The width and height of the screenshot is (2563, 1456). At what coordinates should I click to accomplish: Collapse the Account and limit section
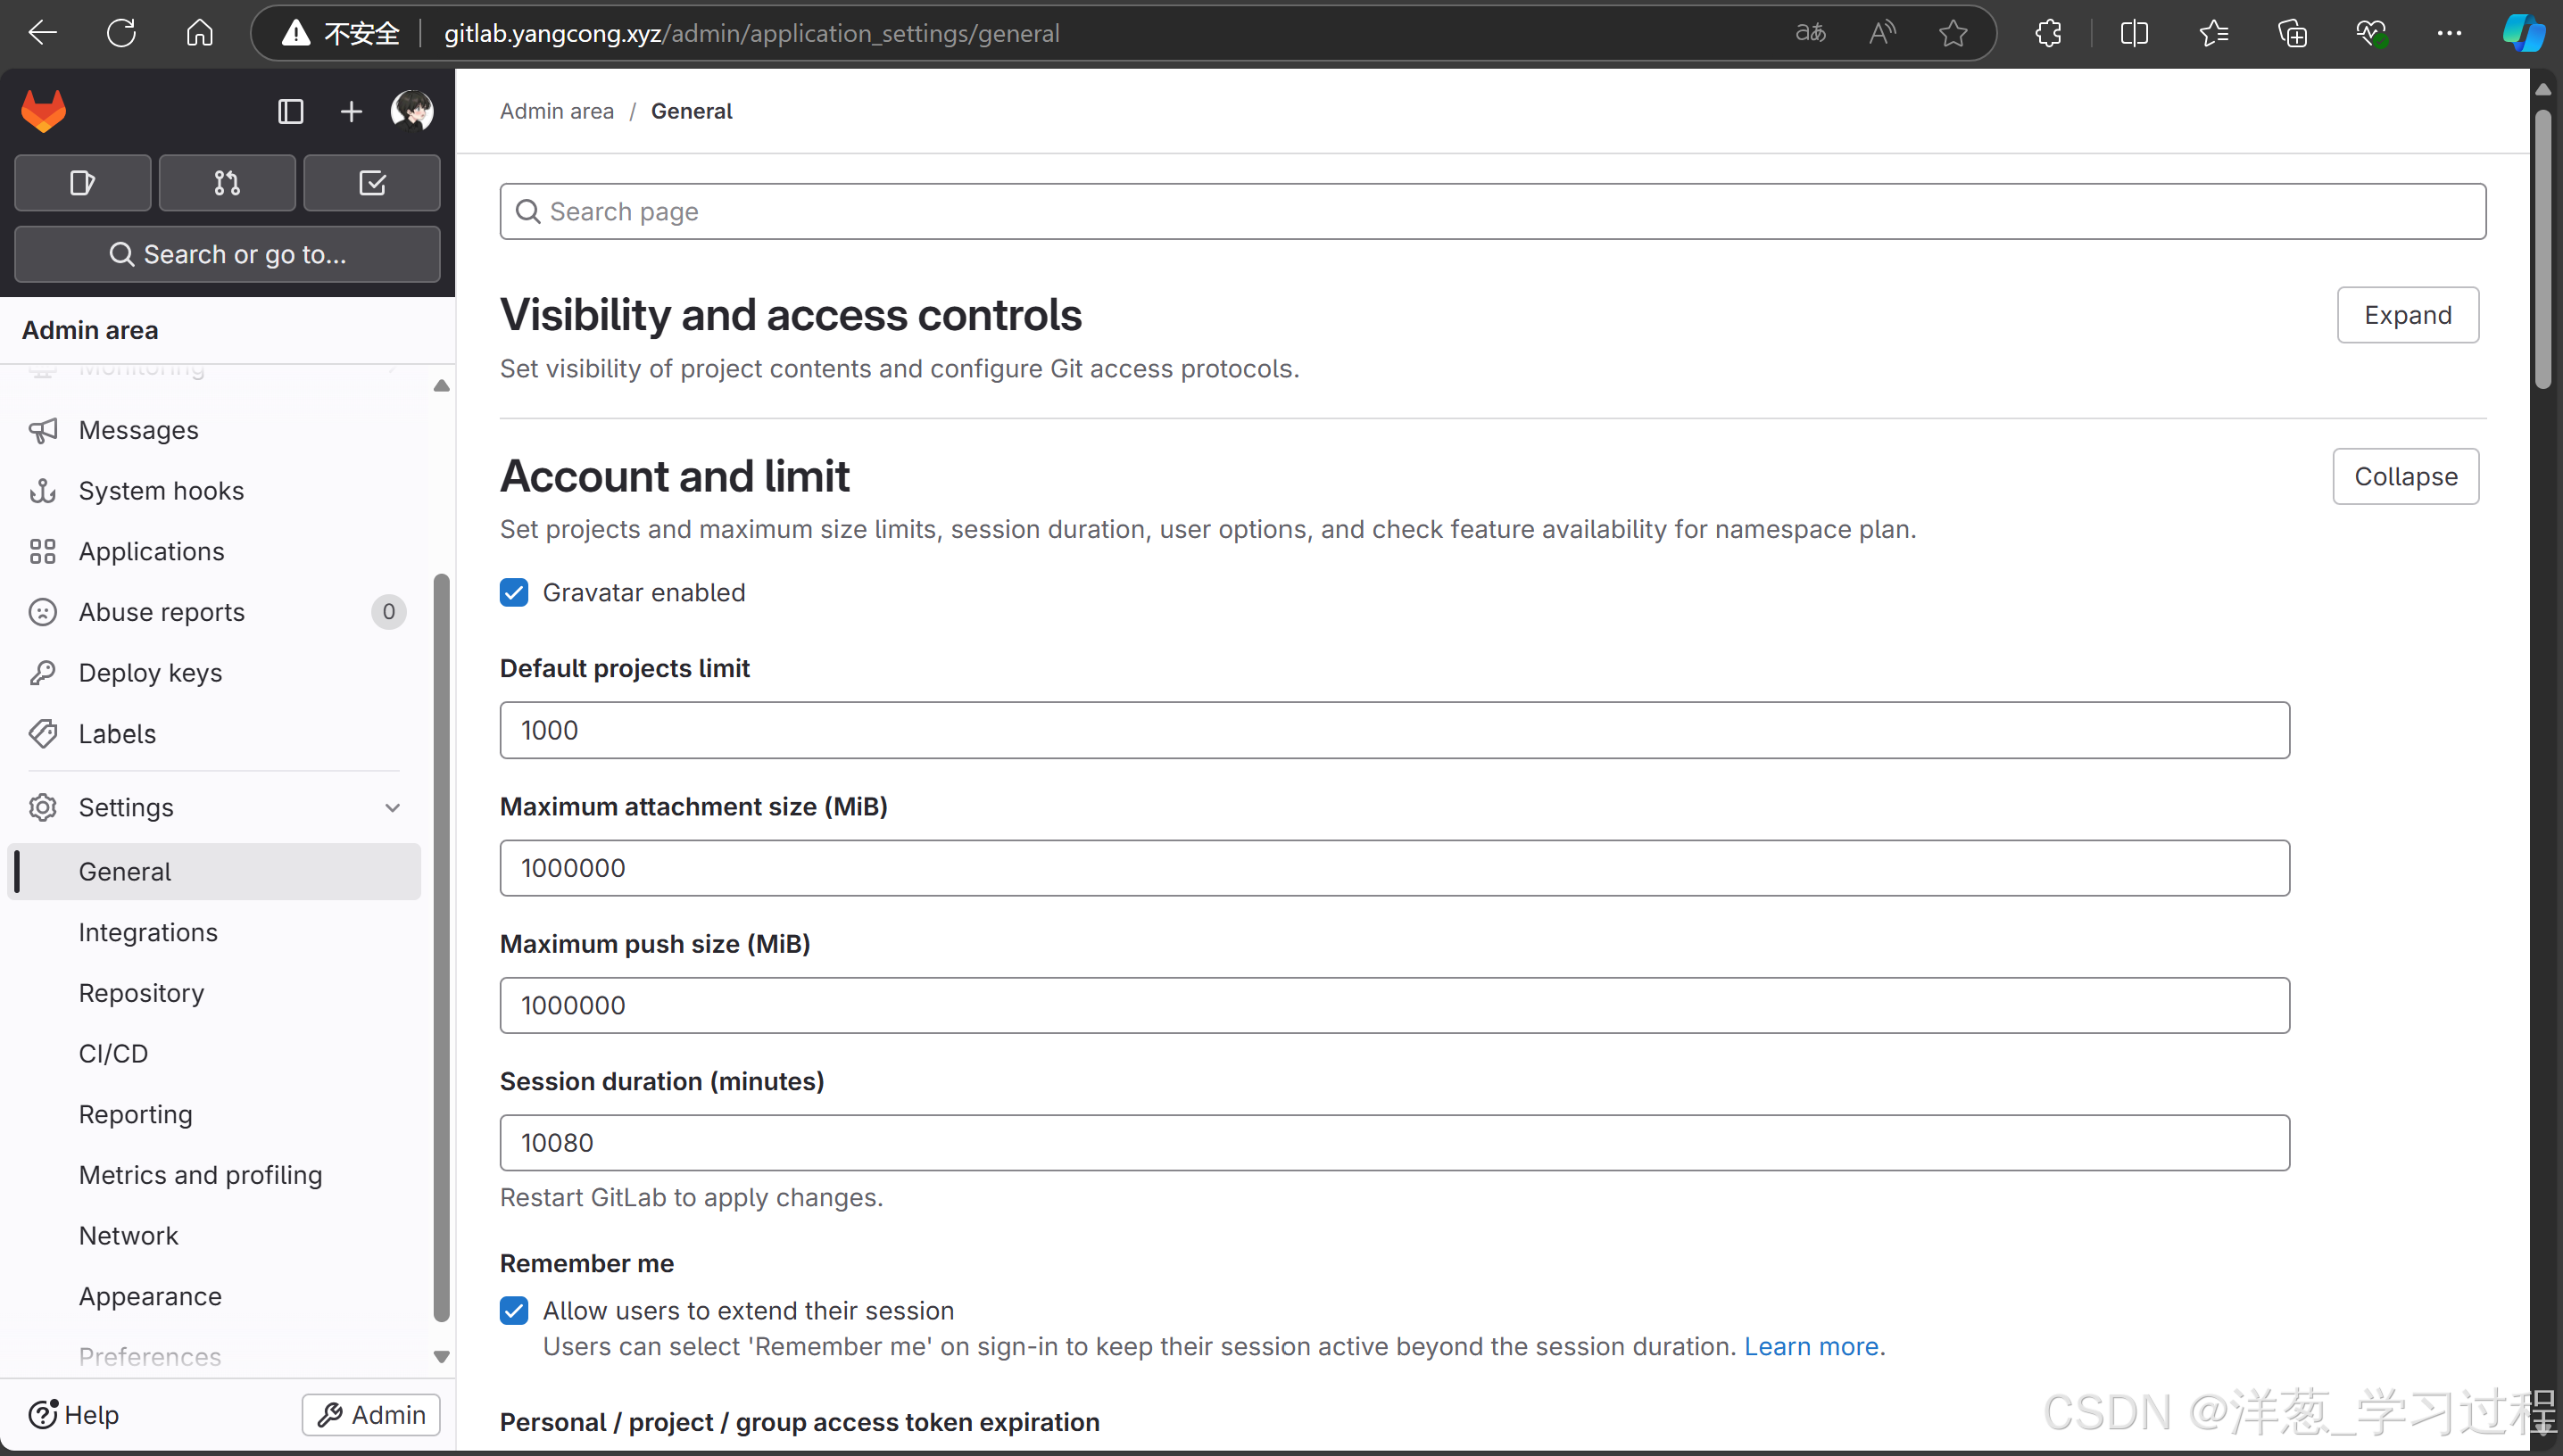coord(2405,476)
